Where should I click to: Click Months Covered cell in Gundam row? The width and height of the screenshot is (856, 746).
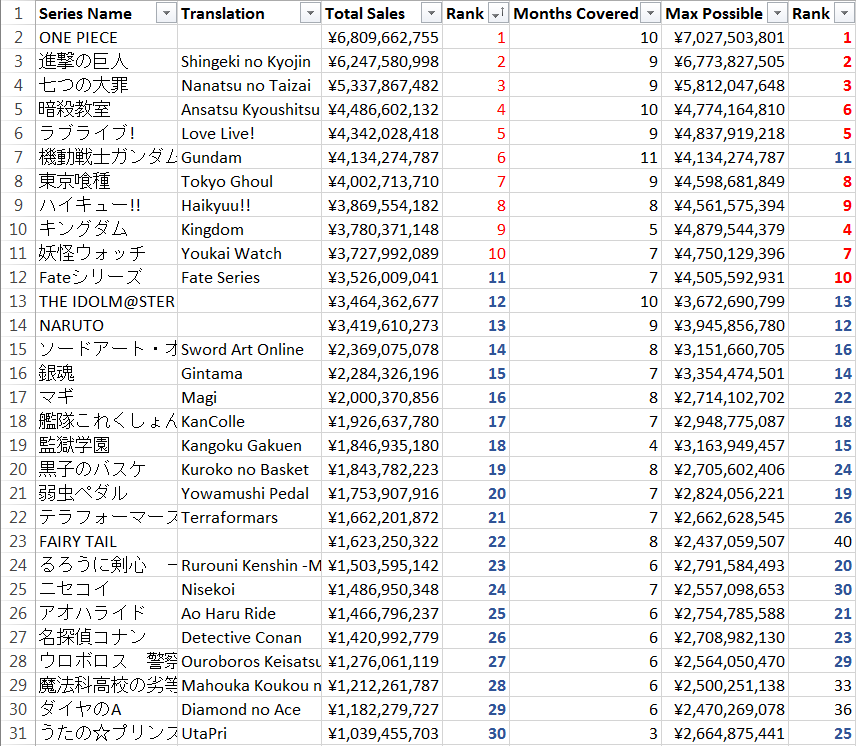coord(585,158)
